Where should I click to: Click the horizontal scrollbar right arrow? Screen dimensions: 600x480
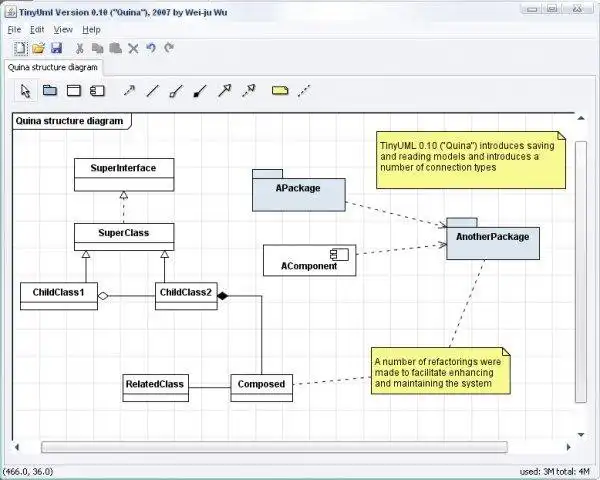tap(569, 447)
